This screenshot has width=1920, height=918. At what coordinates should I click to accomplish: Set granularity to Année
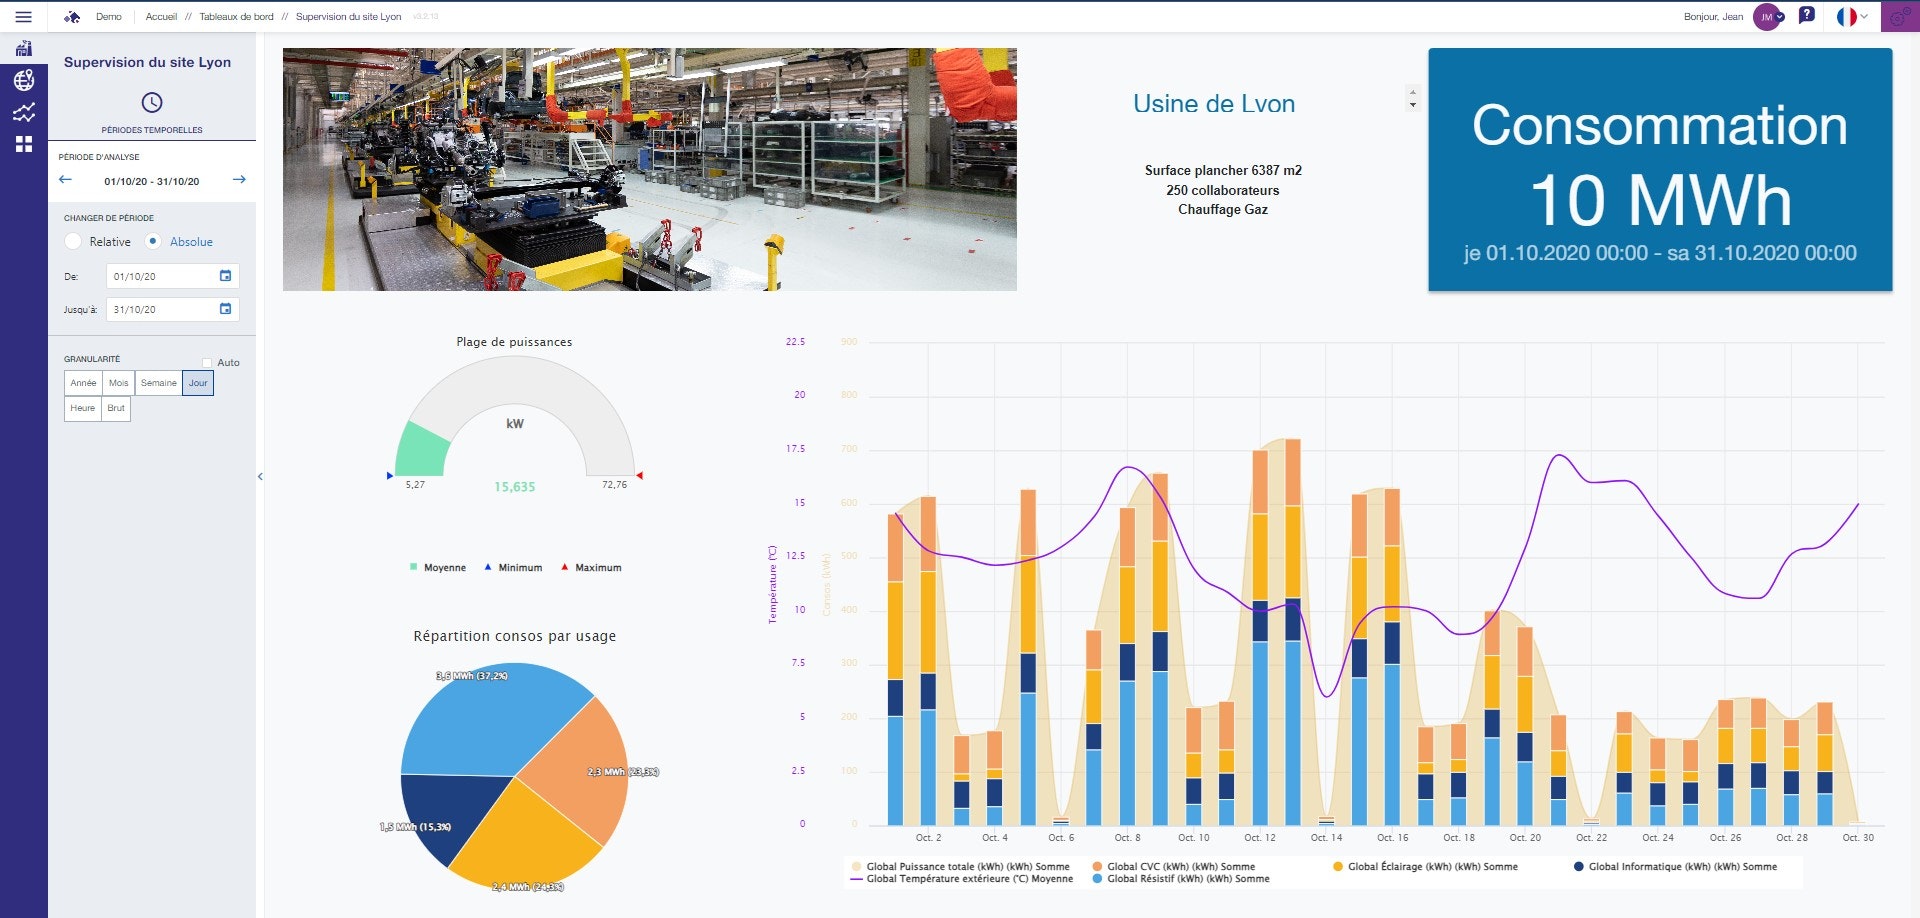(x=84, y=383)
